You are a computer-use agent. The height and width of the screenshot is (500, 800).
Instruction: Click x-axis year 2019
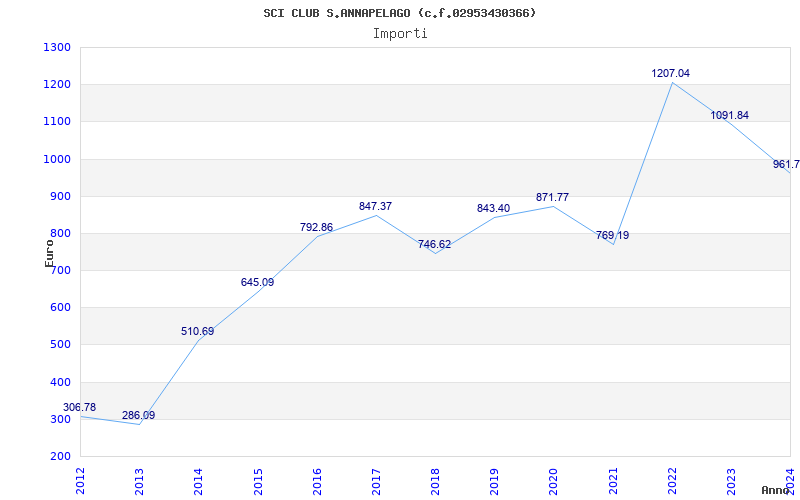(x=494, y=481)
